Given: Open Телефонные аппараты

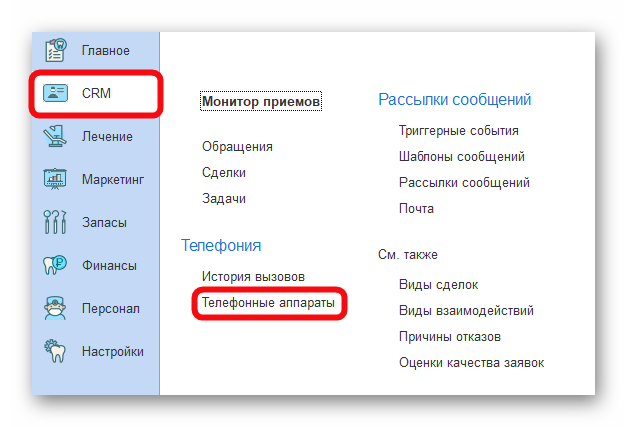Looking at the screenshot, I should pos(268,303).
